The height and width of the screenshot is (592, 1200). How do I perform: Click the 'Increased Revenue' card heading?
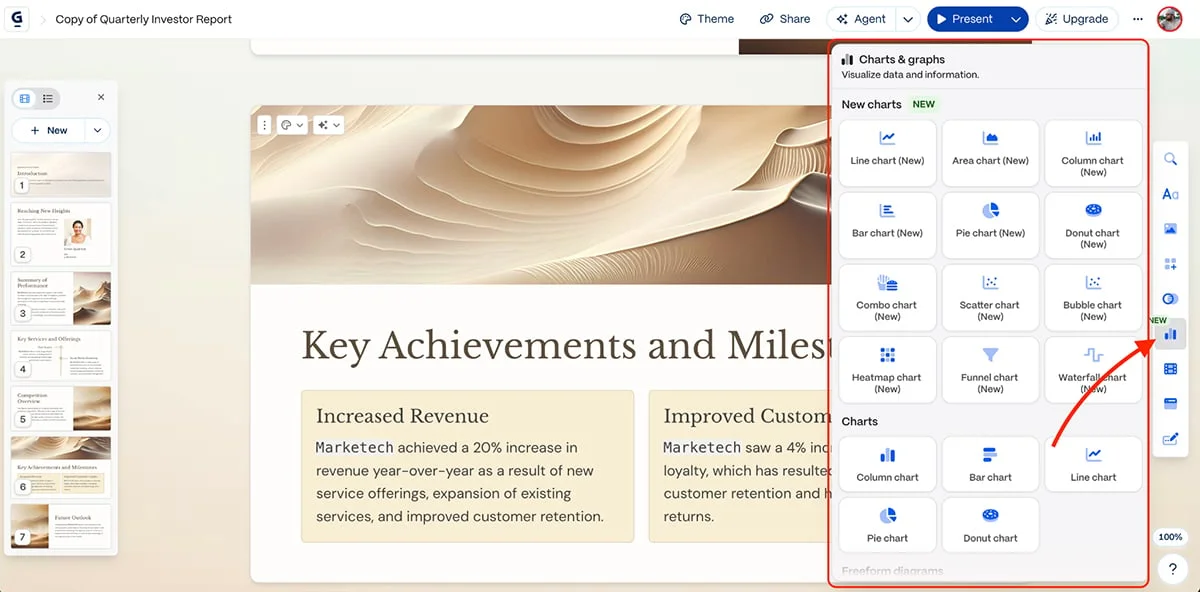click(x=402, y=416)
